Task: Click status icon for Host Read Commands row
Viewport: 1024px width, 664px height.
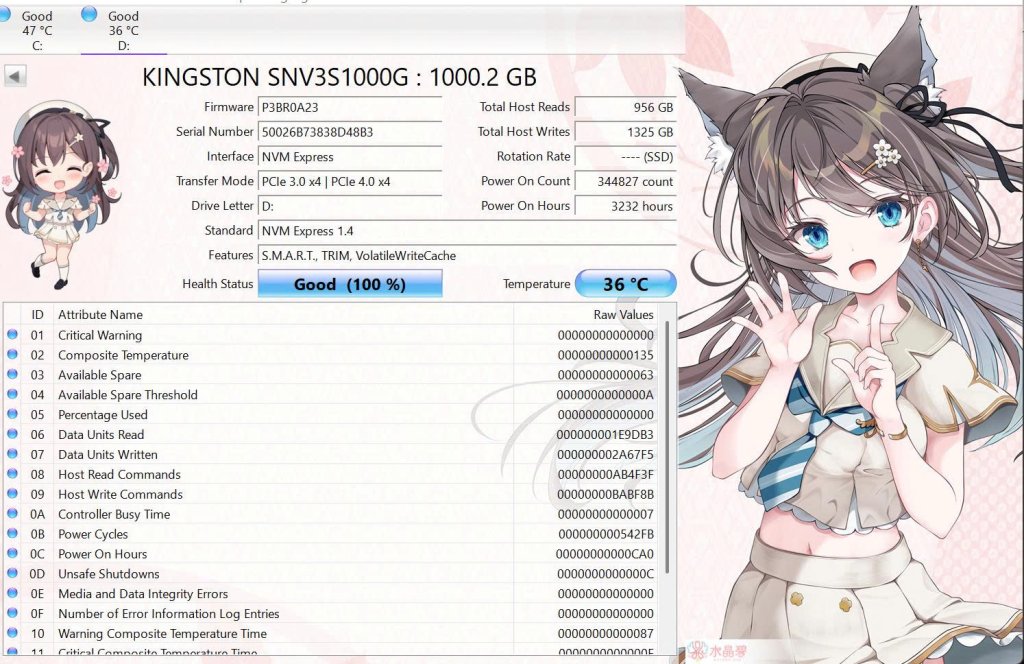Action: tap(12, 473)
